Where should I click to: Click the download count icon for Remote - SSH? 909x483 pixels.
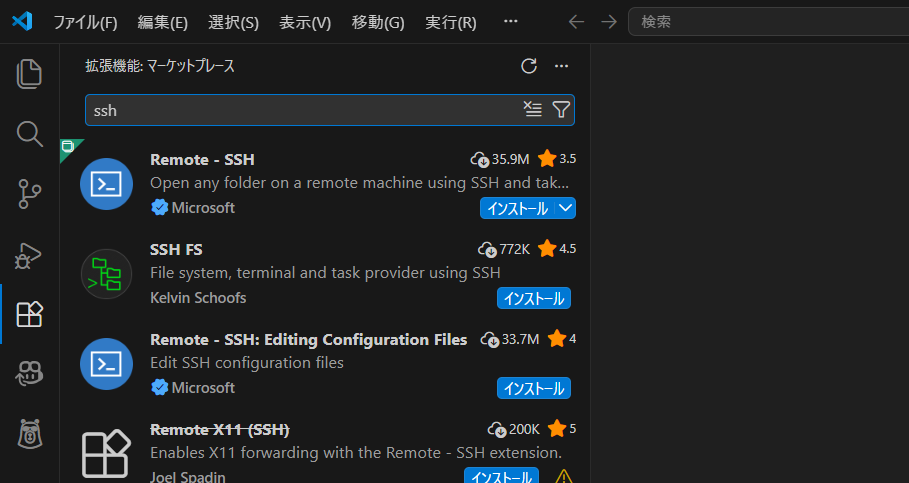[480, 159]
